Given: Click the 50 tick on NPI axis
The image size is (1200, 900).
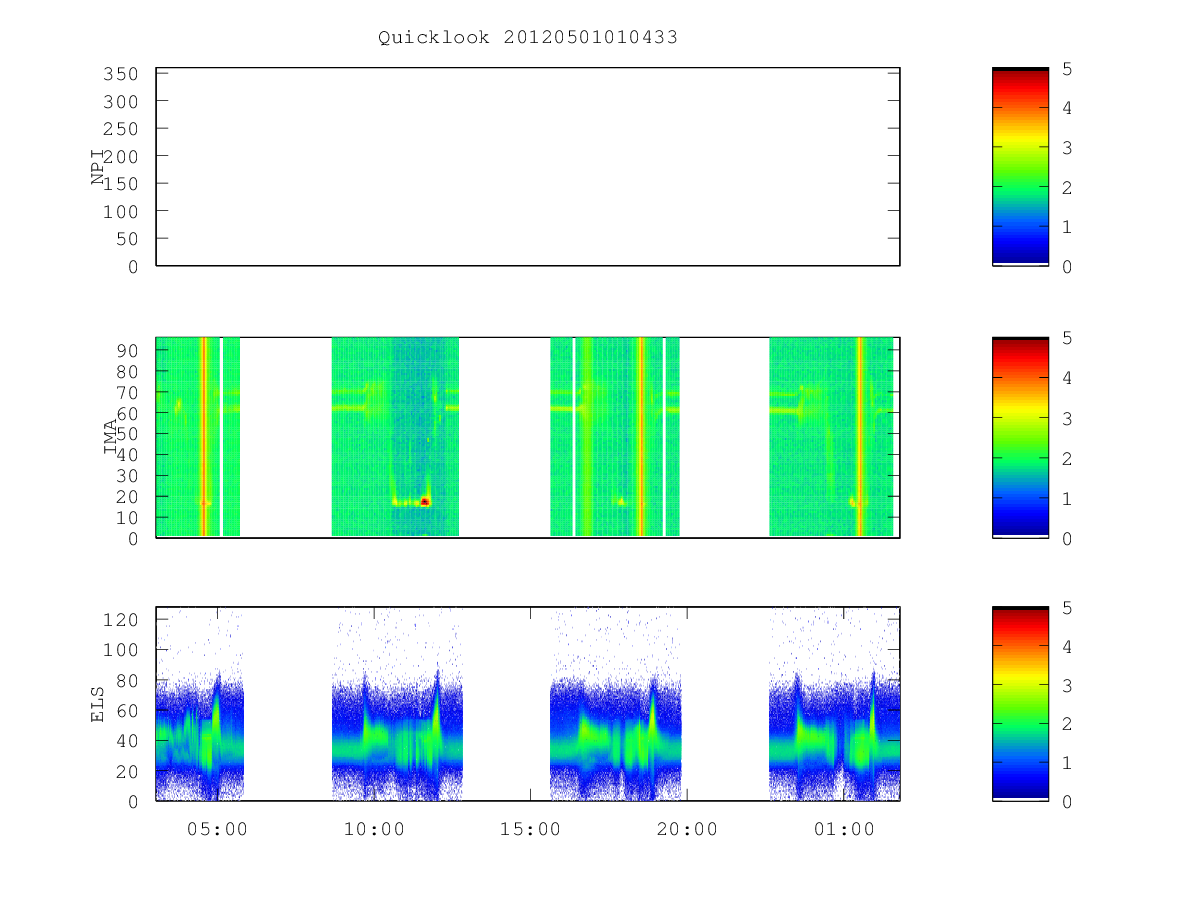Looking at the screenshot, I should pyautogui.click(x=126, y=239).
